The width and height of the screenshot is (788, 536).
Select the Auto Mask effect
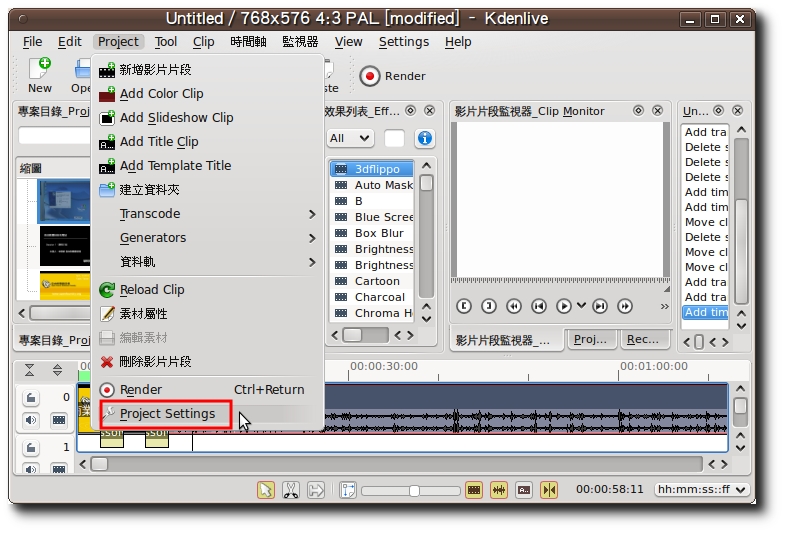(372, 185)
